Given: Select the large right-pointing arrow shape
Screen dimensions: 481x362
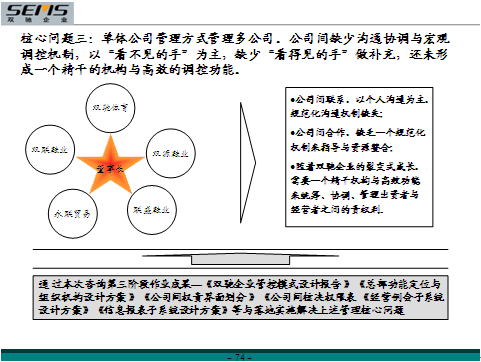Looking at the screenshot, I should pyautogui.click(x=248, y=163).
